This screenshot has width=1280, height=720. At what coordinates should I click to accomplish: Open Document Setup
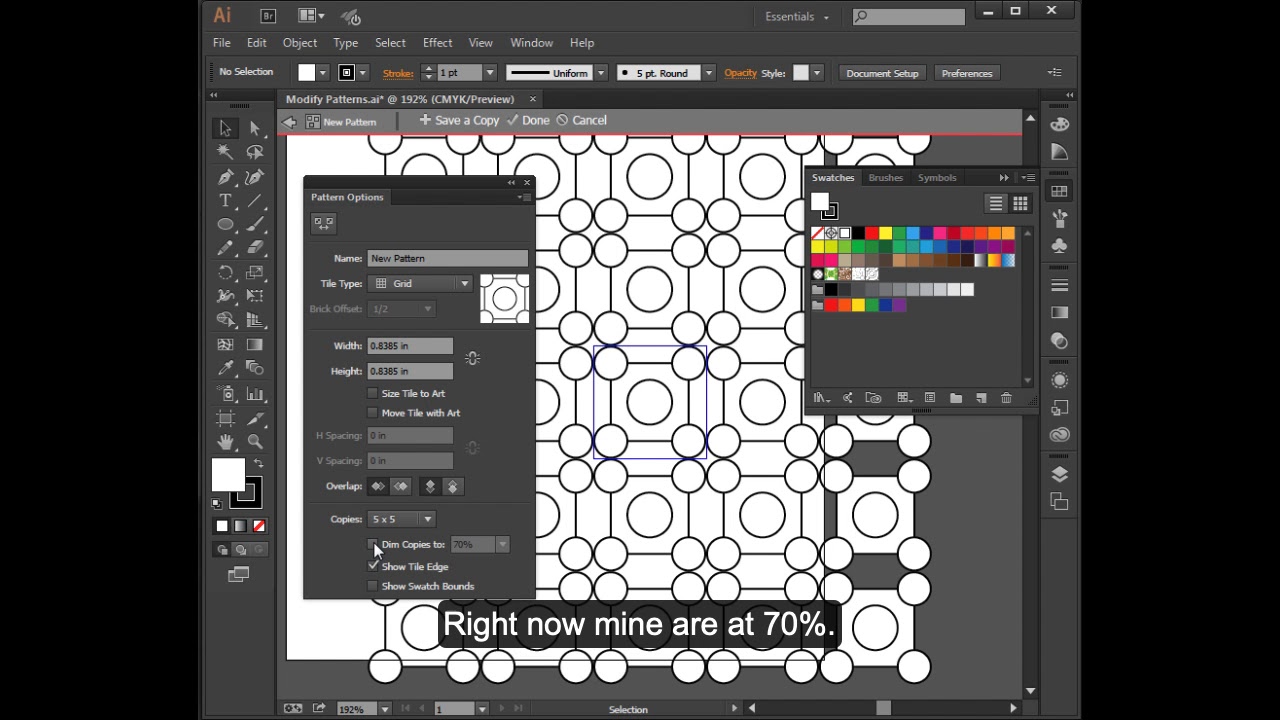coord(882,73)
